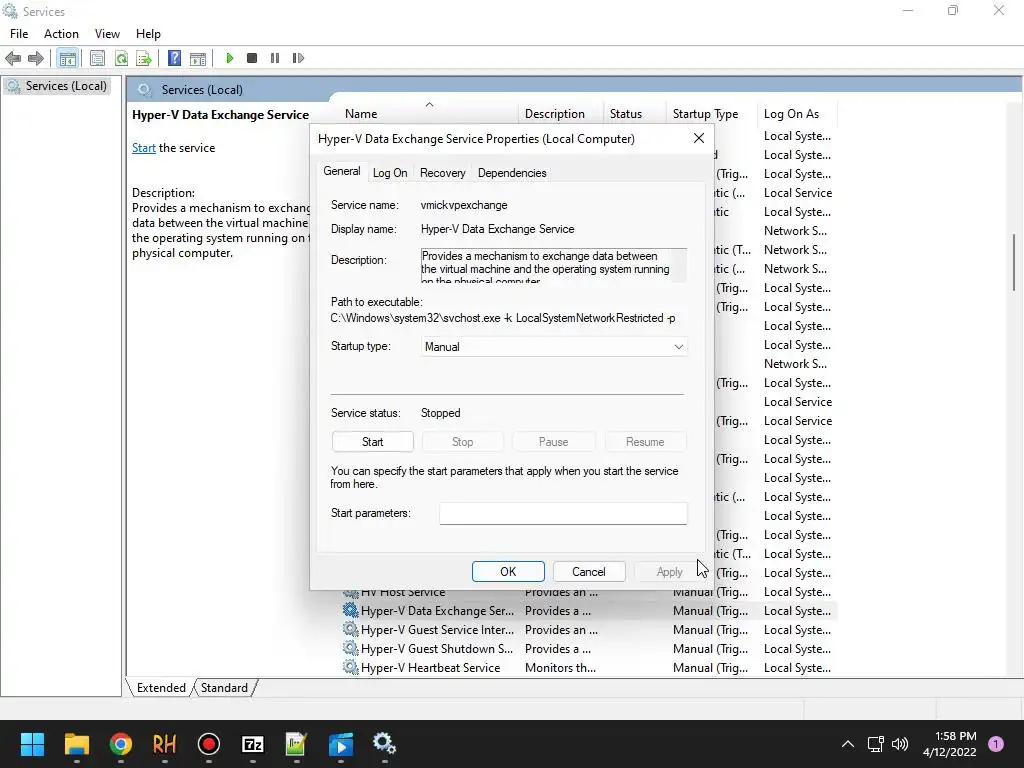The width and height of the screenshot is (1024, 768).
Task: Show hidden tray icons chevron
Action: (x=848, y=744)
